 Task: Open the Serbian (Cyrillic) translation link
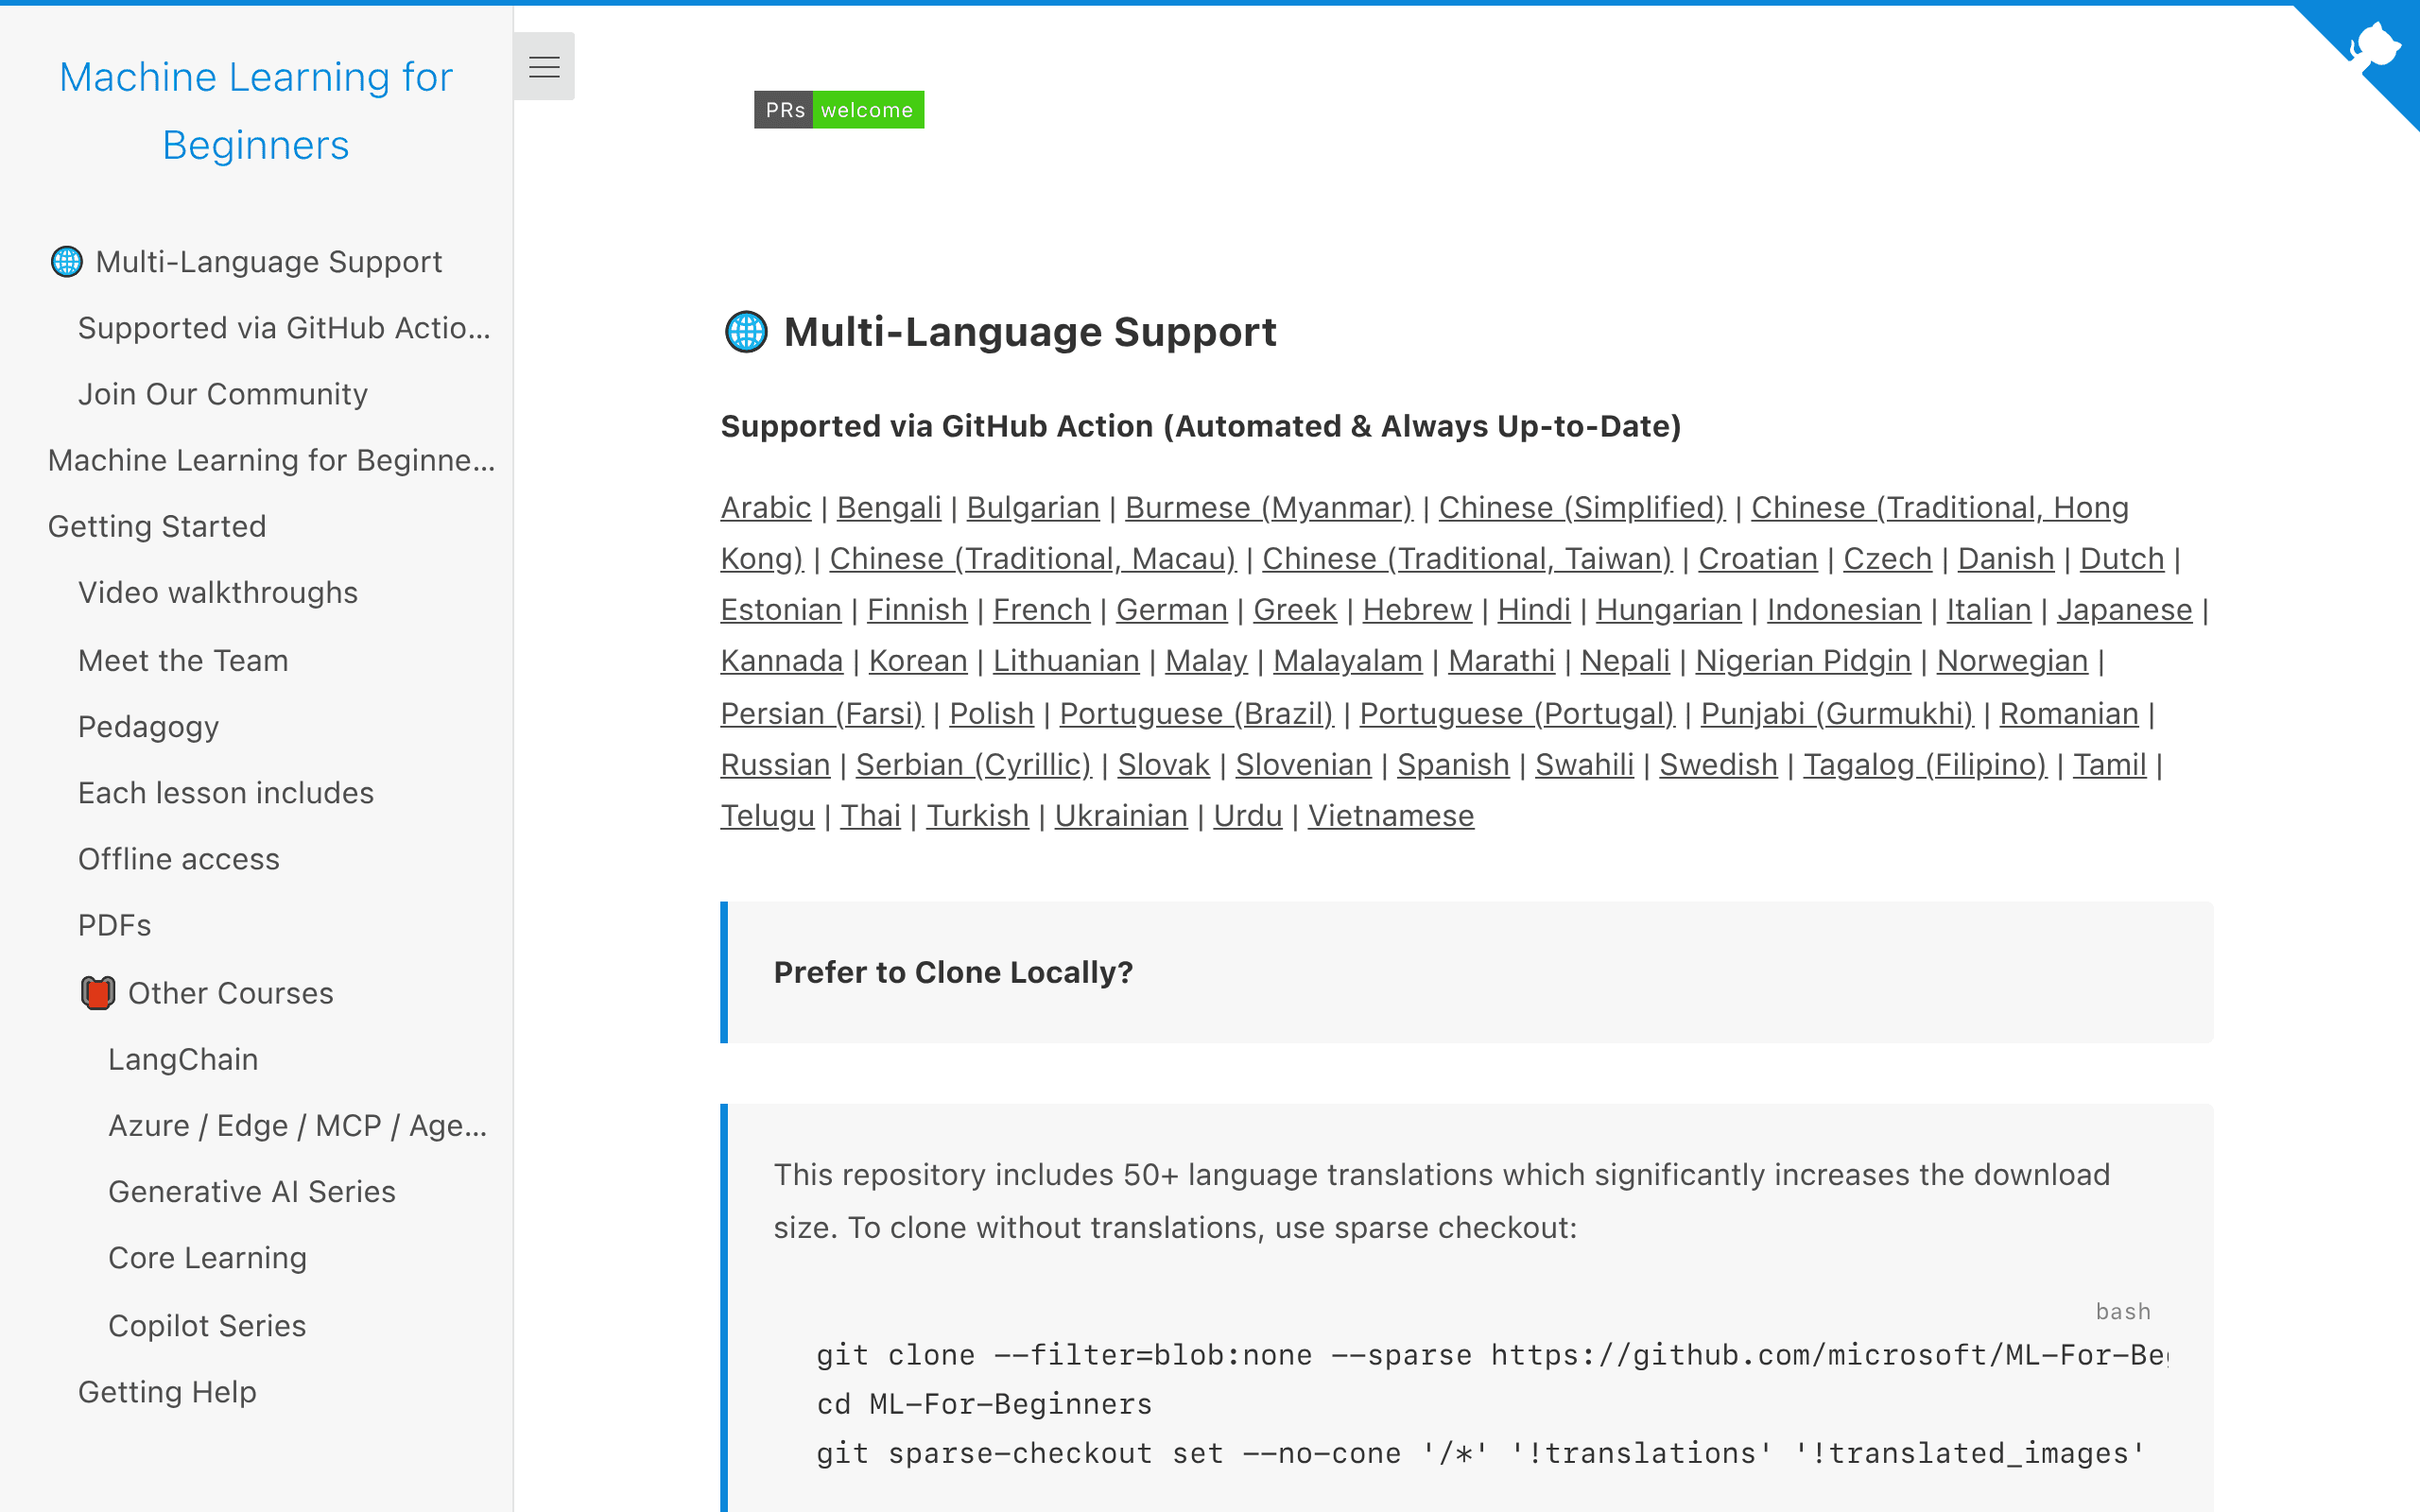(x=974, y=764)
